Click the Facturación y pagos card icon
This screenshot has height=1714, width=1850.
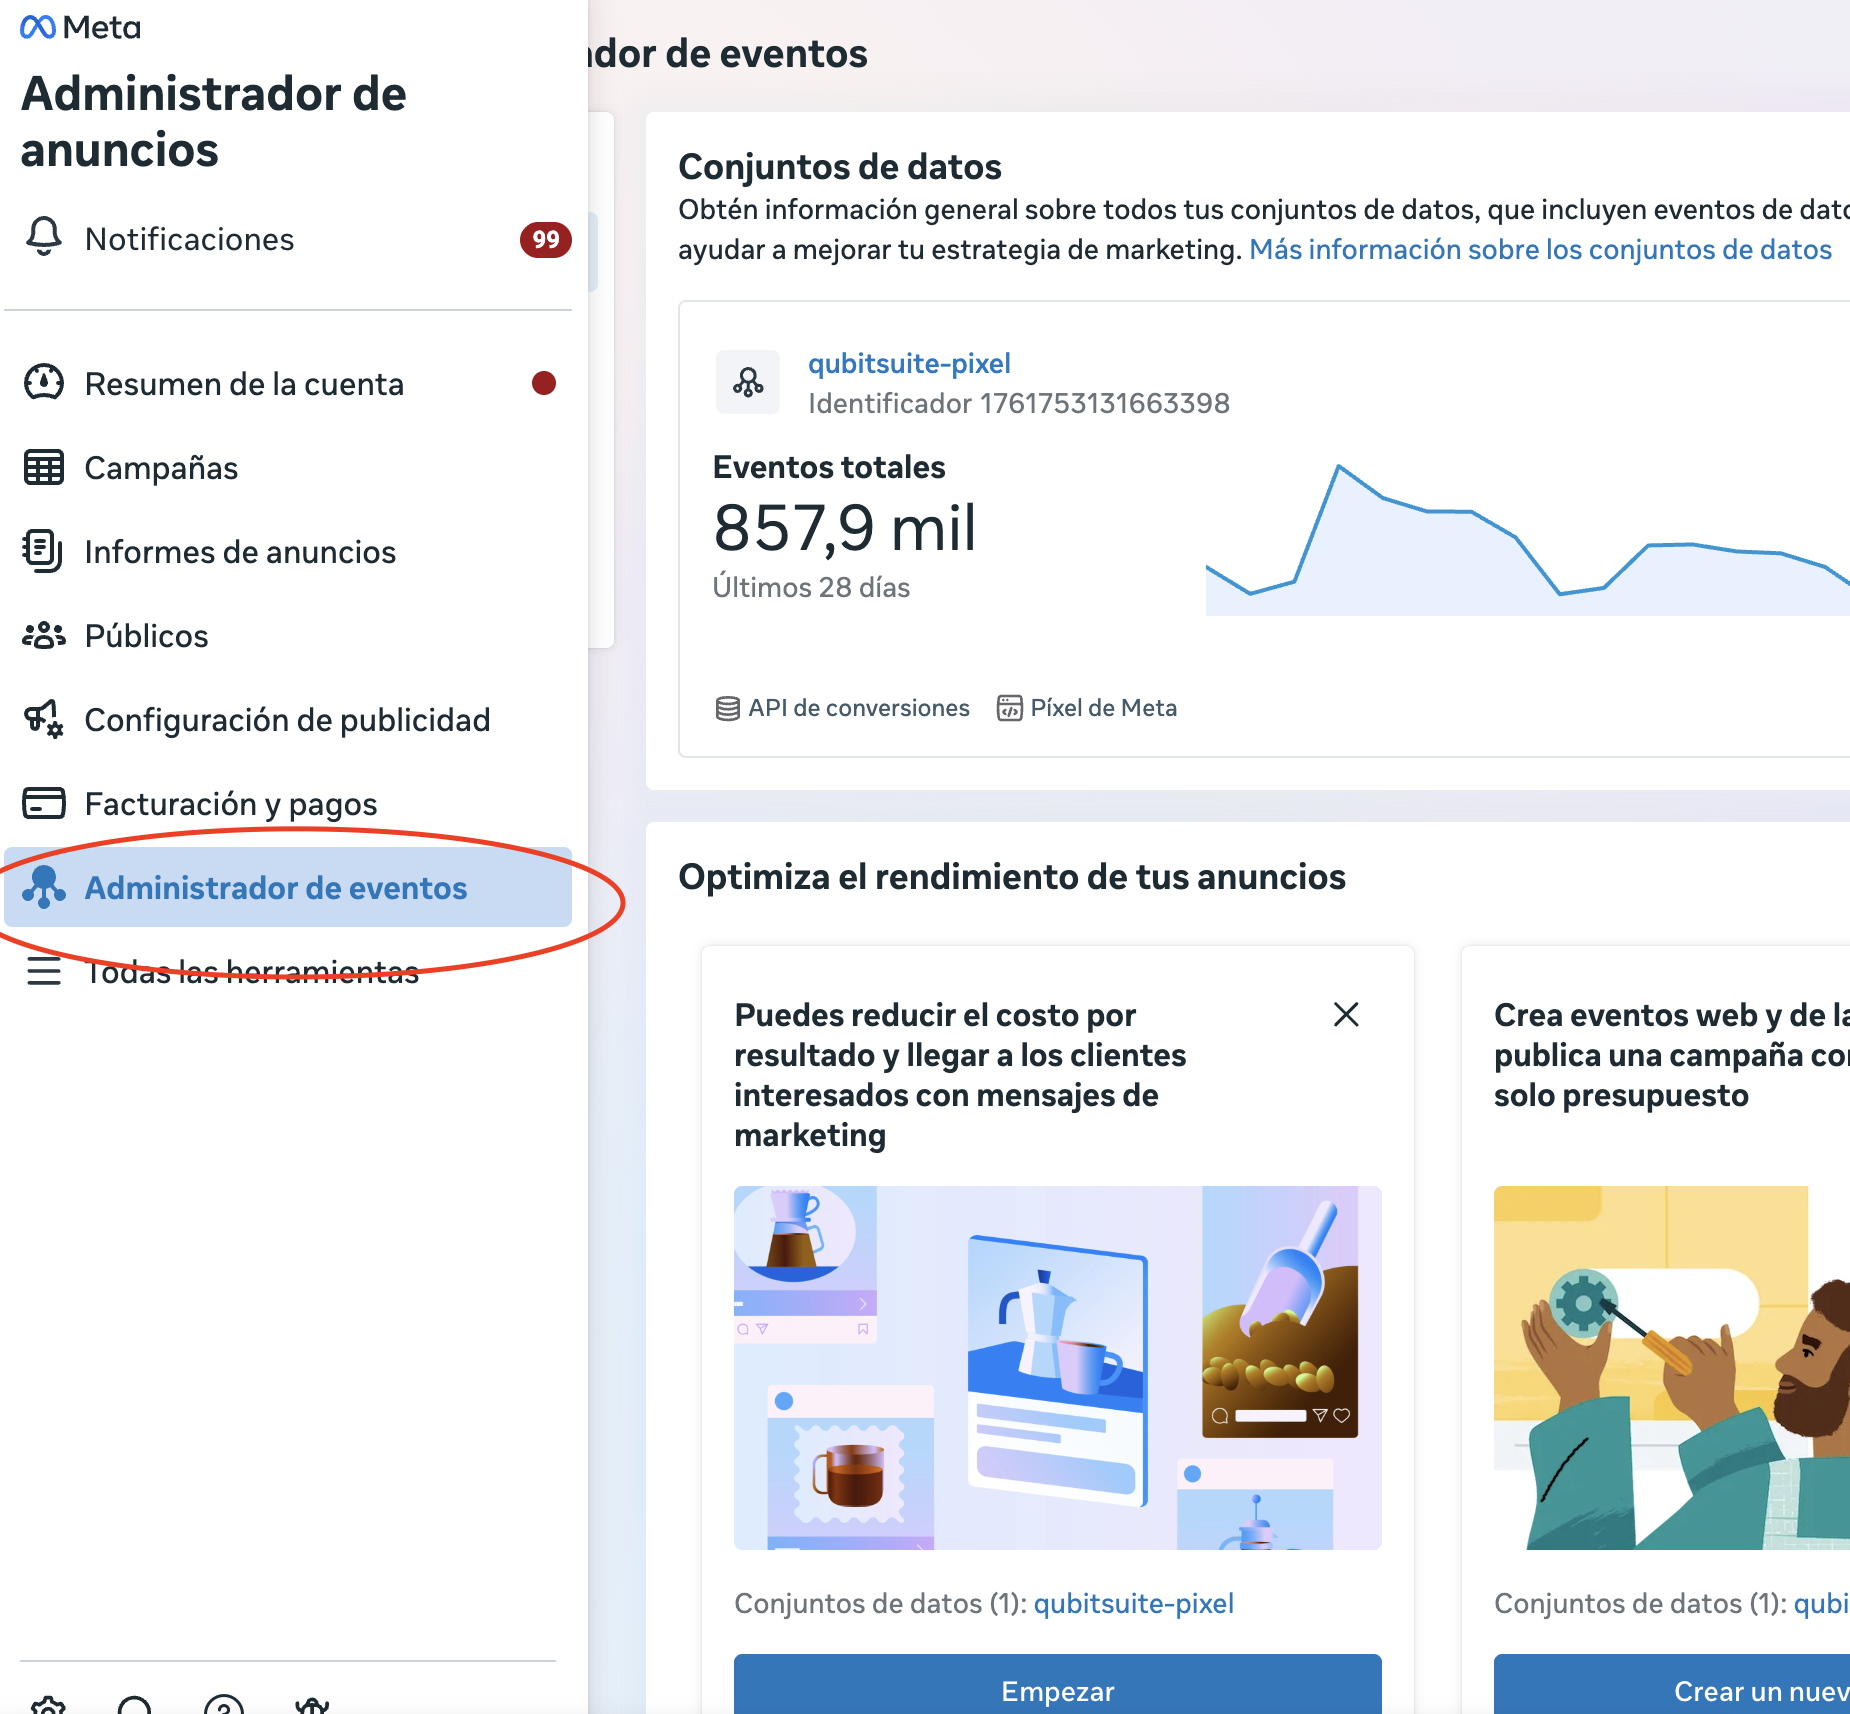(x=44, y=803)
